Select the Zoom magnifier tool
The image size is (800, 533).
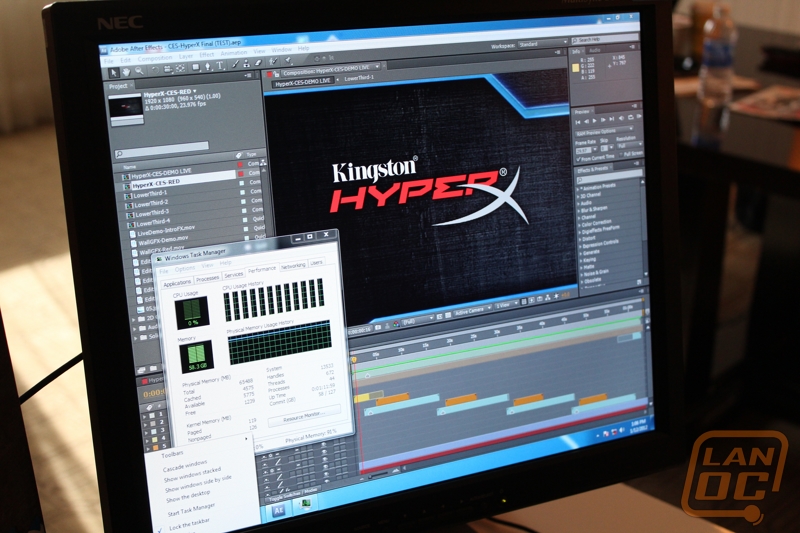139,71
